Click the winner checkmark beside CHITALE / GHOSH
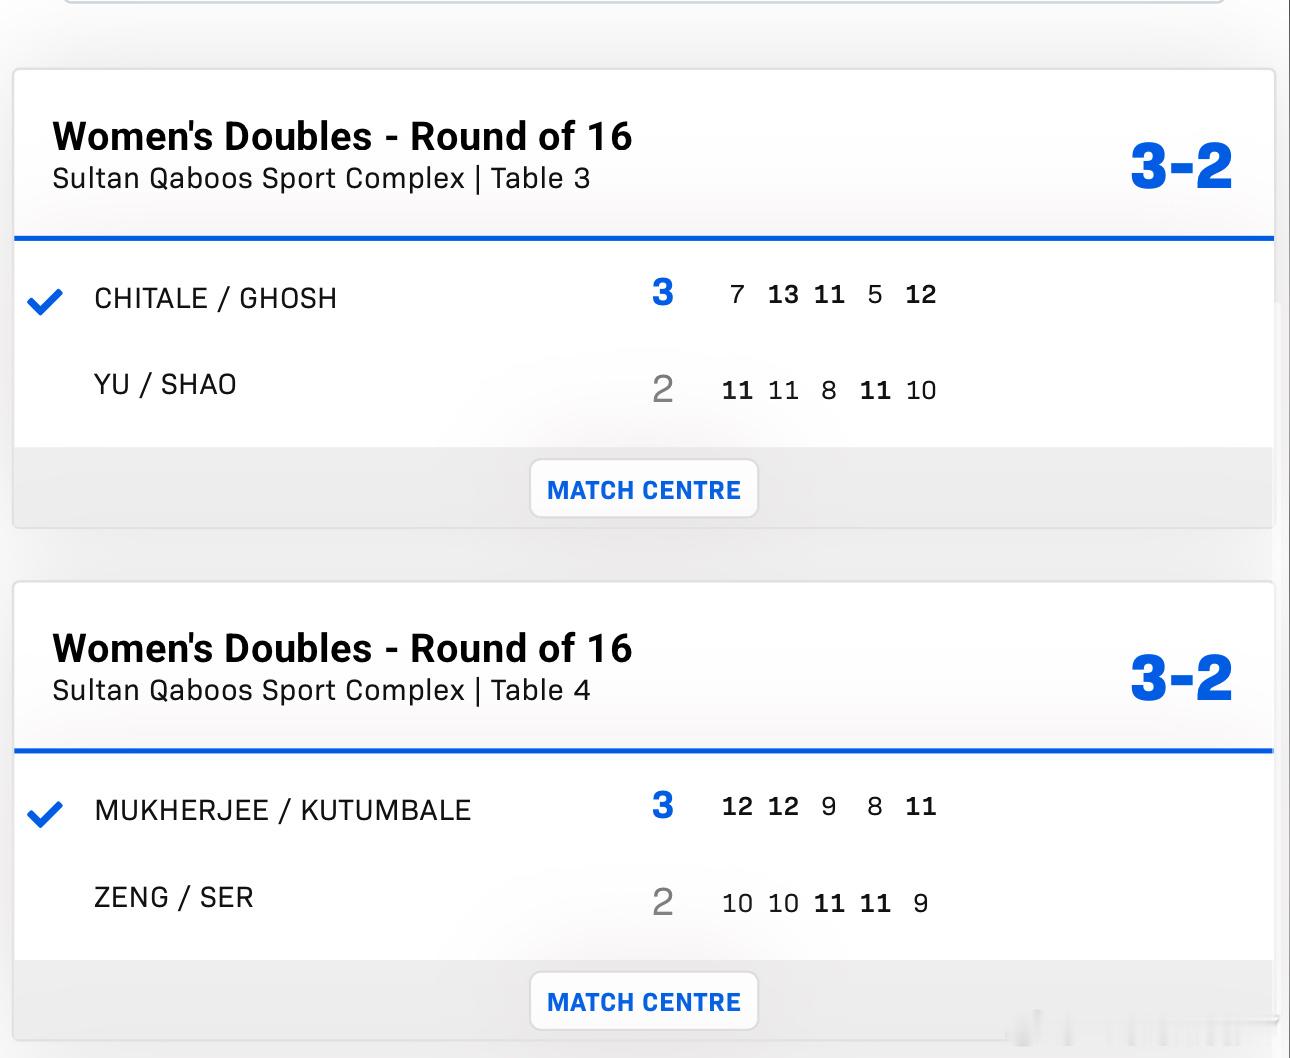 click(45, 300)
